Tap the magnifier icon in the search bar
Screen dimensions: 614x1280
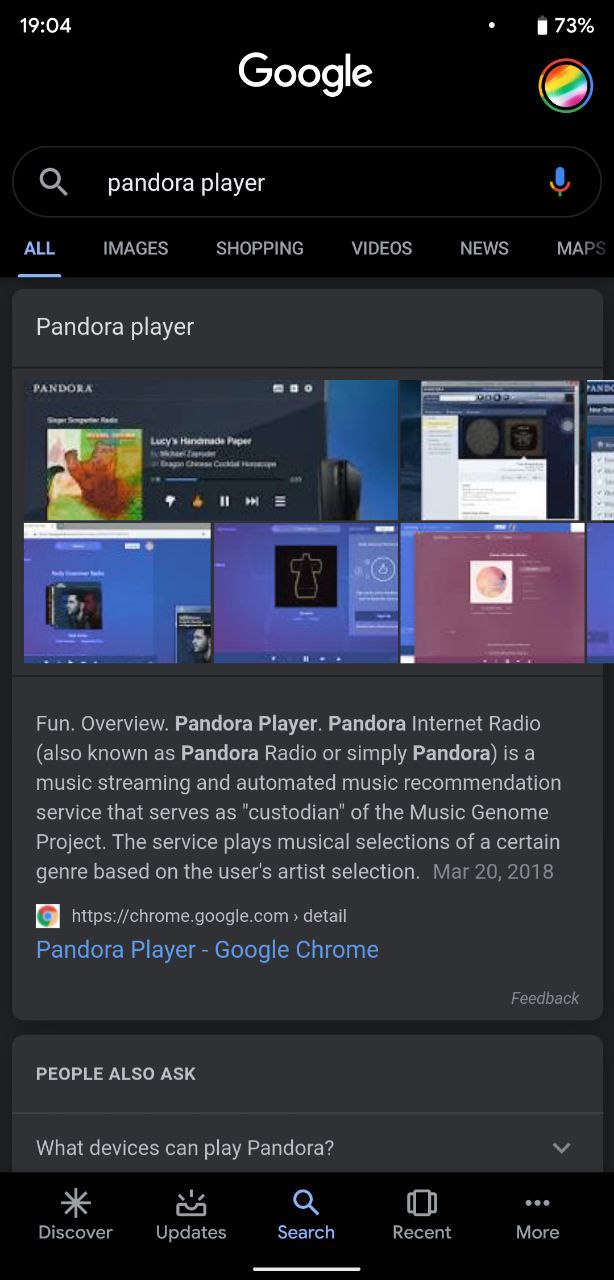pos(53,182)
